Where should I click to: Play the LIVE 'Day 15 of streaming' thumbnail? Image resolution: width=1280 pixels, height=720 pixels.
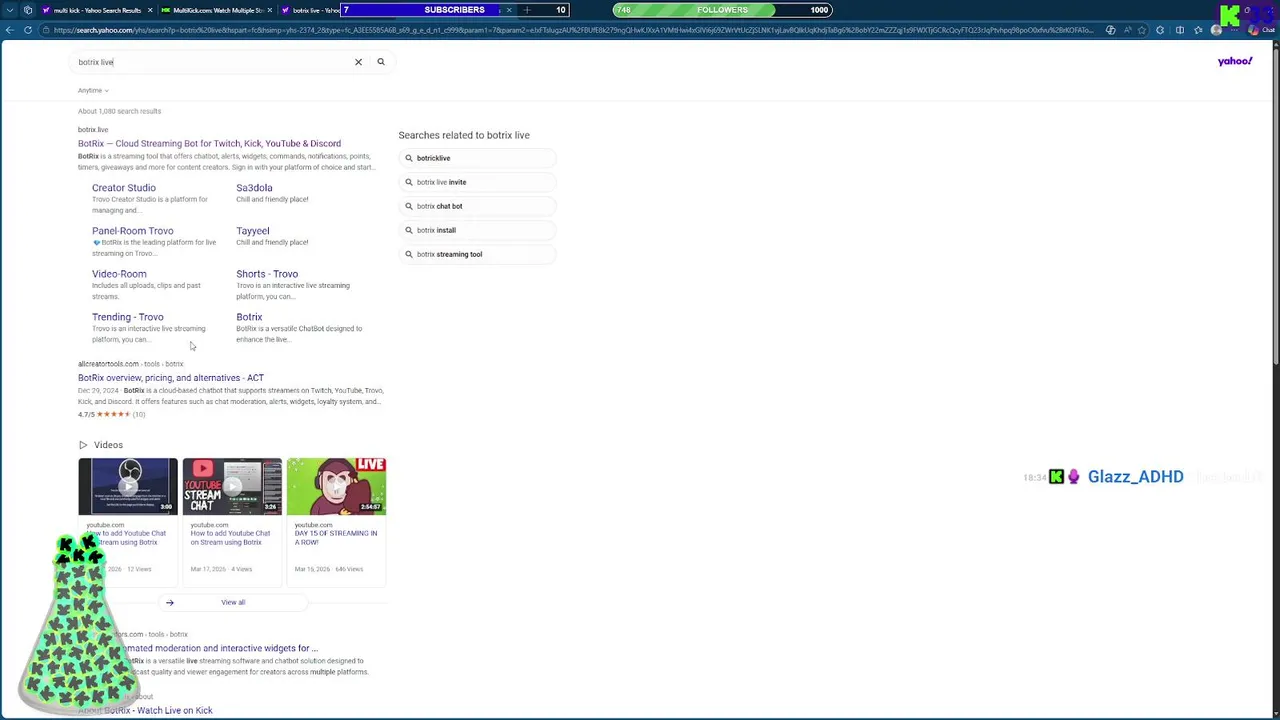(336, 487)
